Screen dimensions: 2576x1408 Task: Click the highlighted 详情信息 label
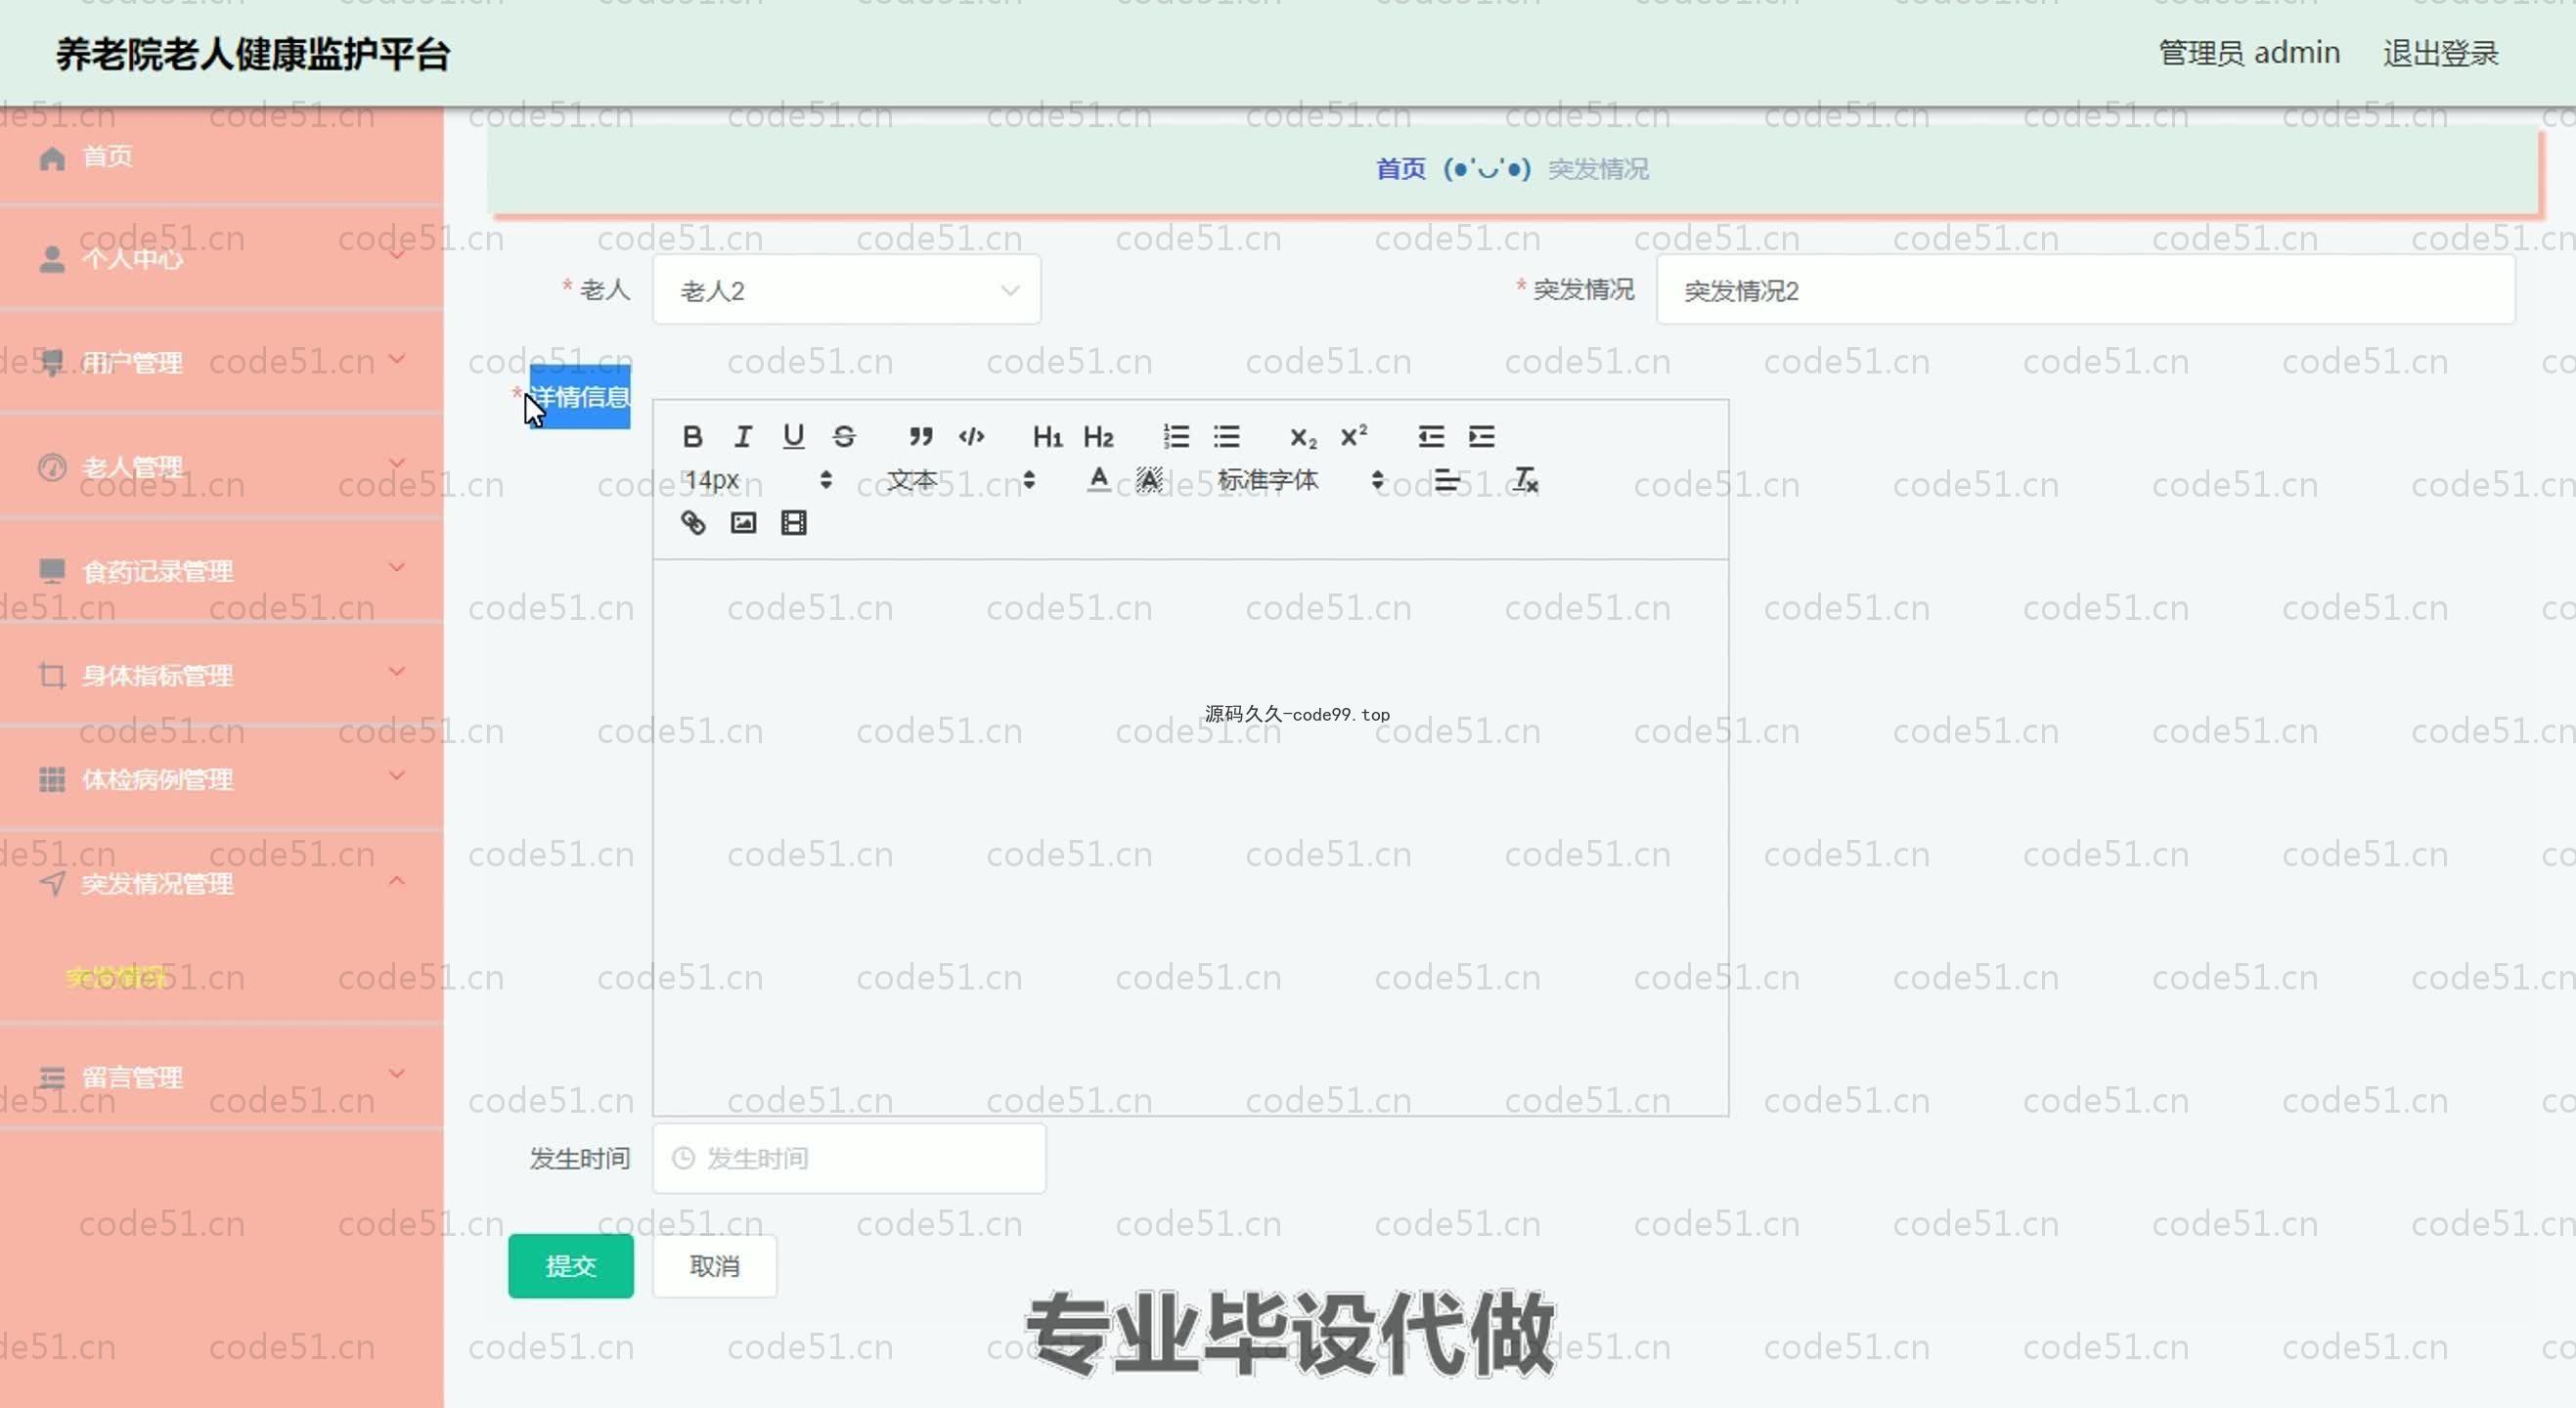point(580,397)
